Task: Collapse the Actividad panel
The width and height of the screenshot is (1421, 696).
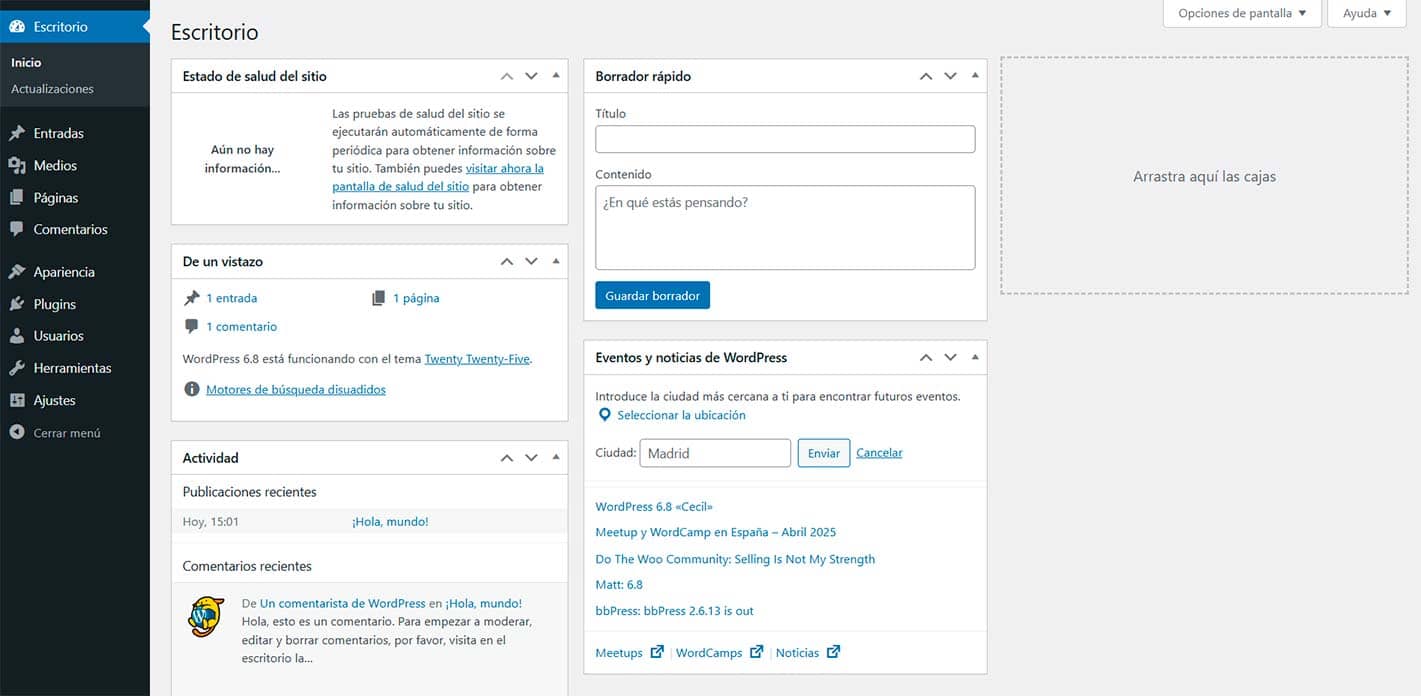Action: 556,458
